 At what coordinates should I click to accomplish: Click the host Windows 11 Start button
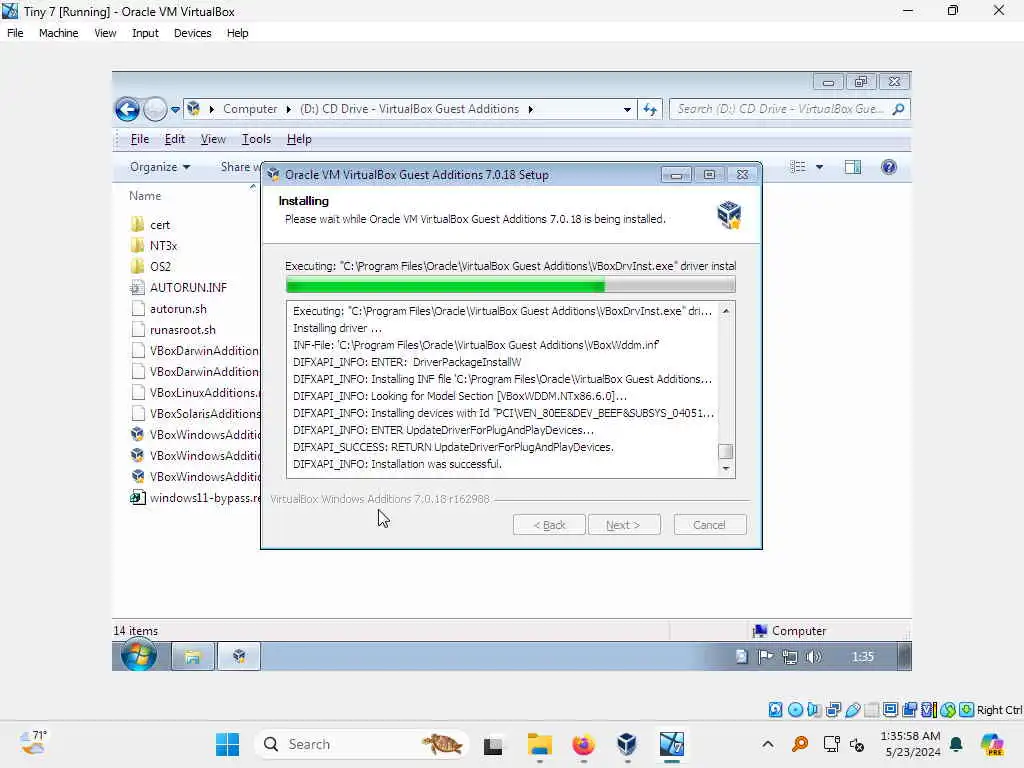tap(227, 744)
